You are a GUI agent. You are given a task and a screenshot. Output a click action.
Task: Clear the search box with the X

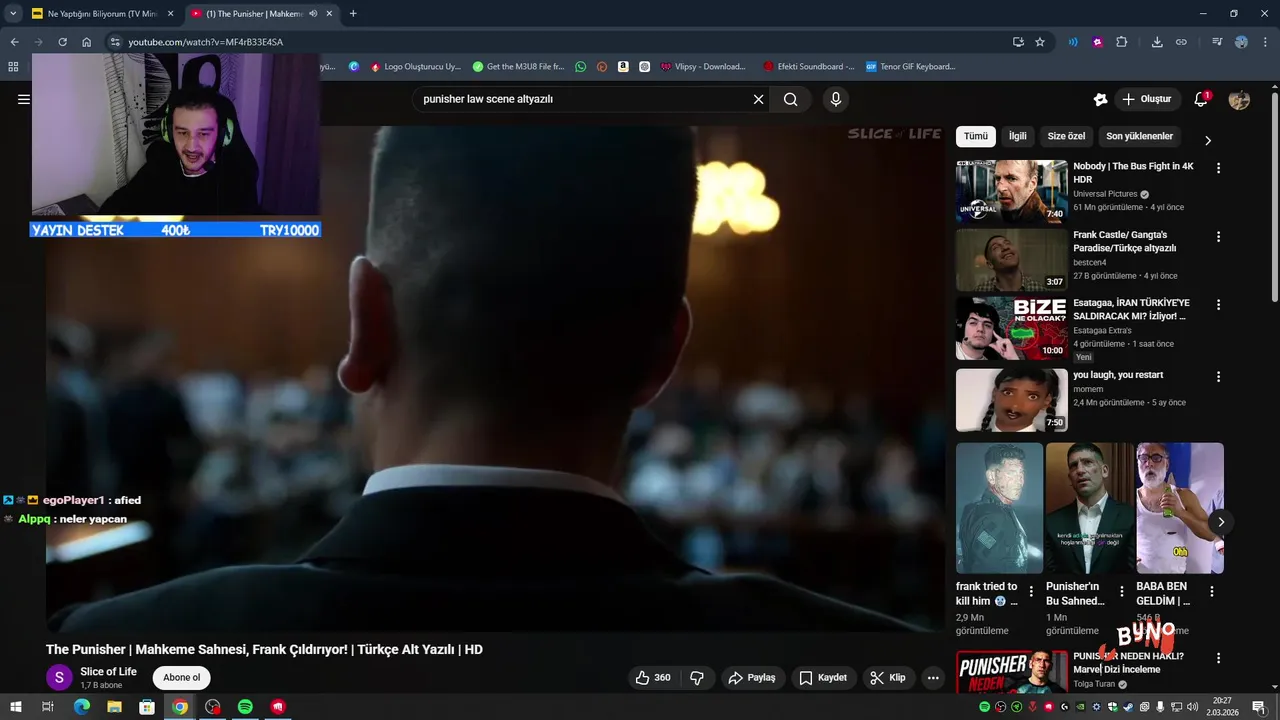[x=758, y=99]
